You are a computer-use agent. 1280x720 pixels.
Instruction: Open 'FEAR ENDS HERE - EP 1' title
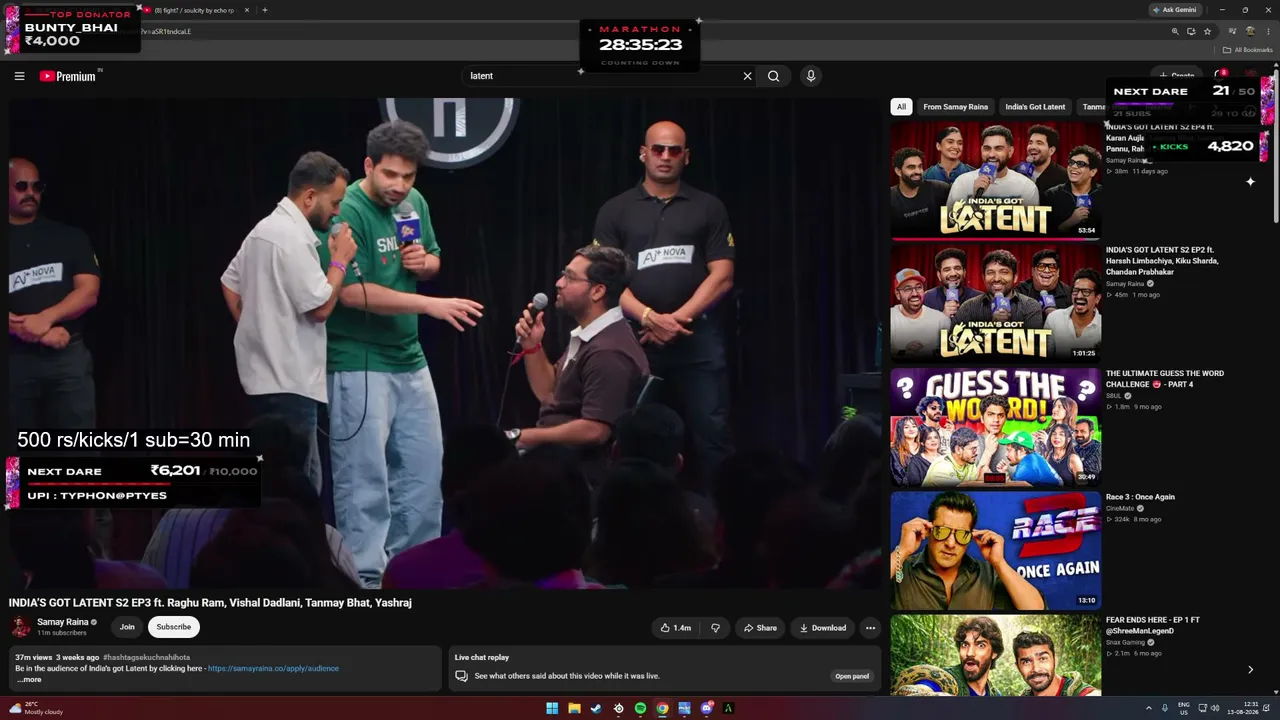point(1153,625)
